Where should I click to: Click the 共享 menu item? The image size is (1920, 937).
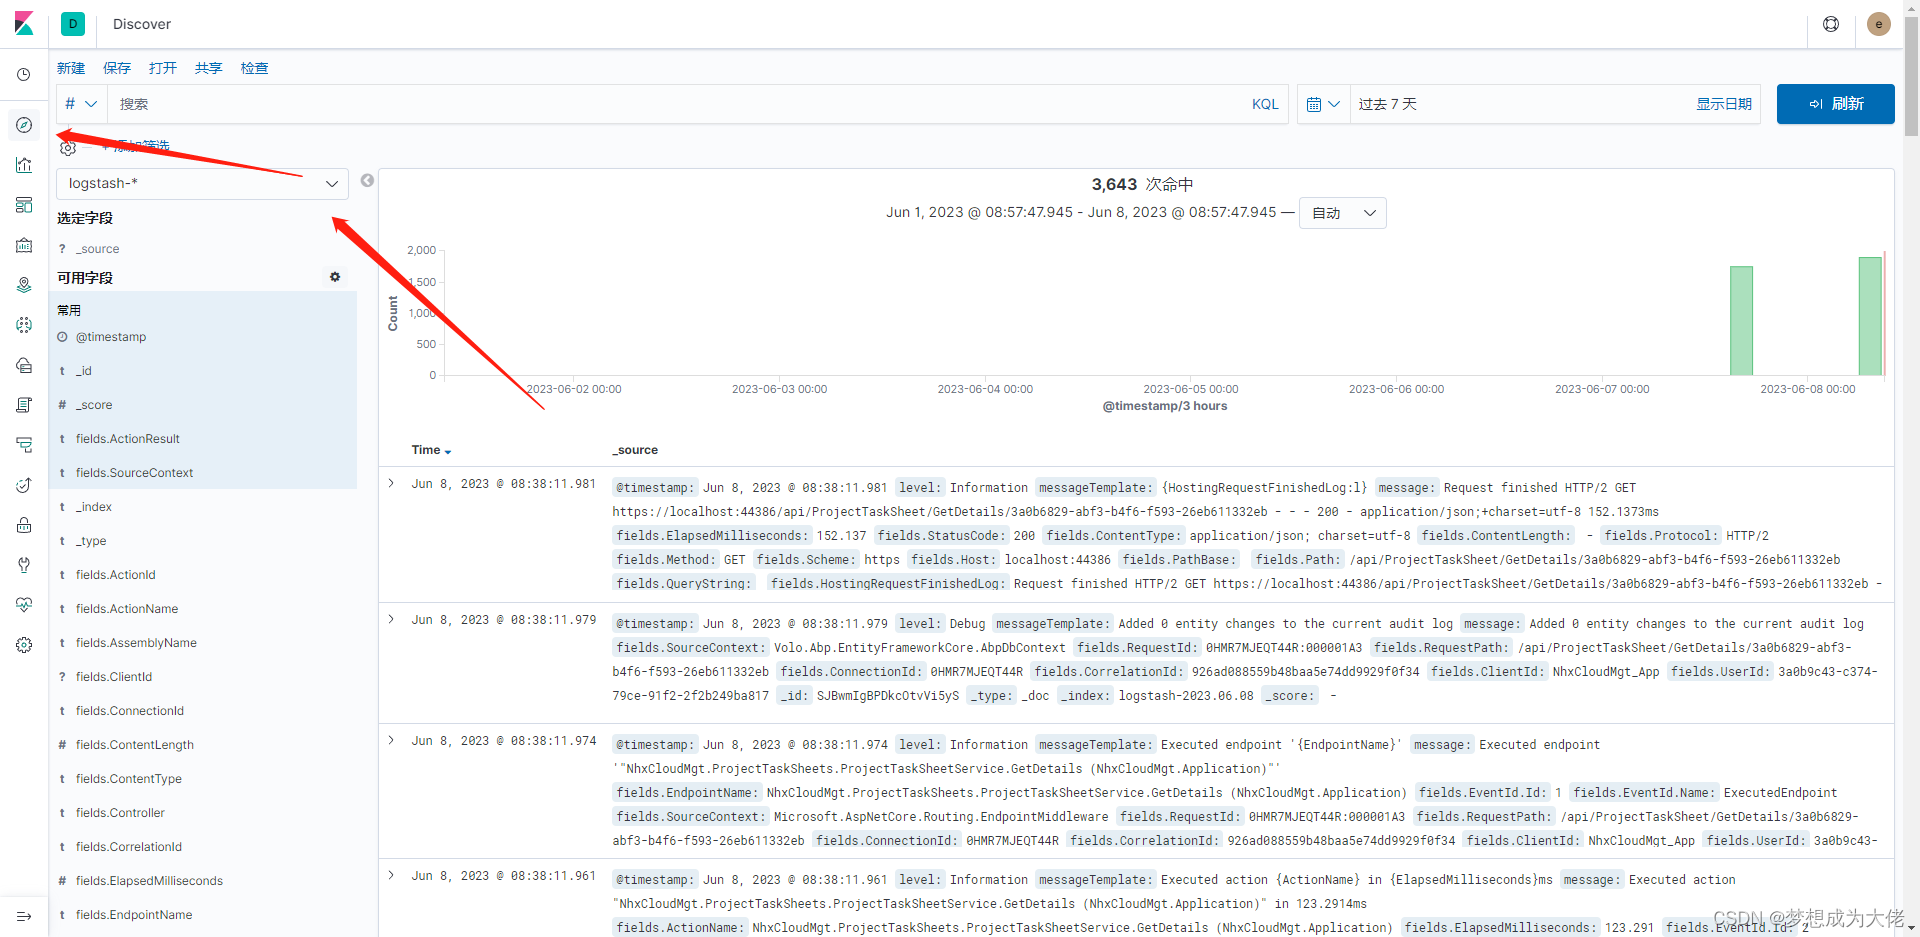tap(208, 67)
